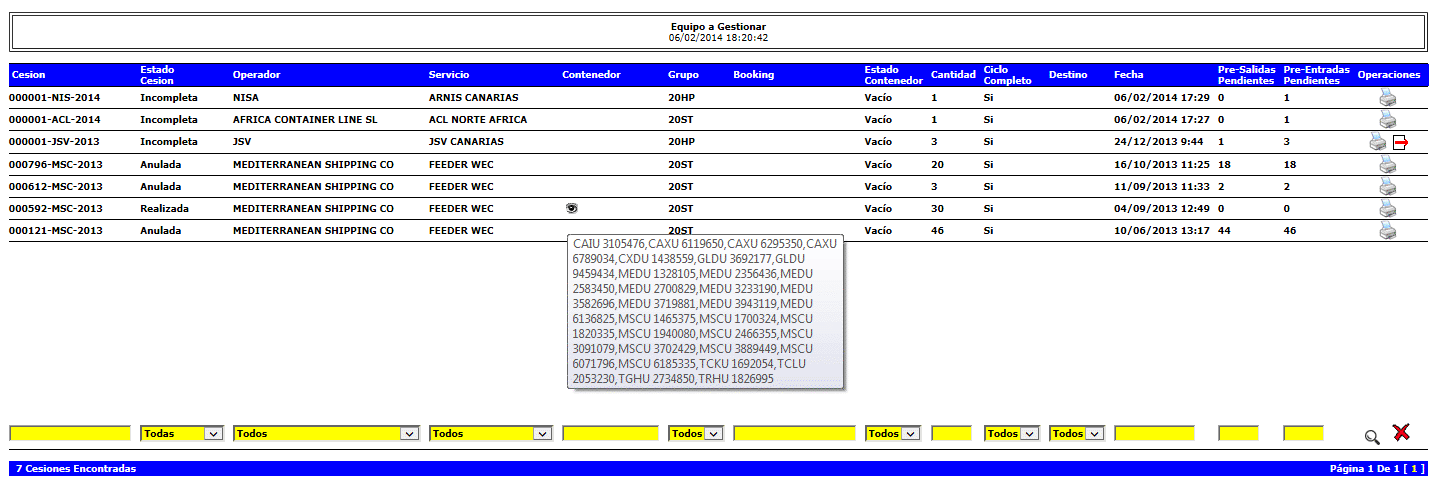
Task: Print cesion 000001-JSV-2013
Action: (x=1378, y=142)
